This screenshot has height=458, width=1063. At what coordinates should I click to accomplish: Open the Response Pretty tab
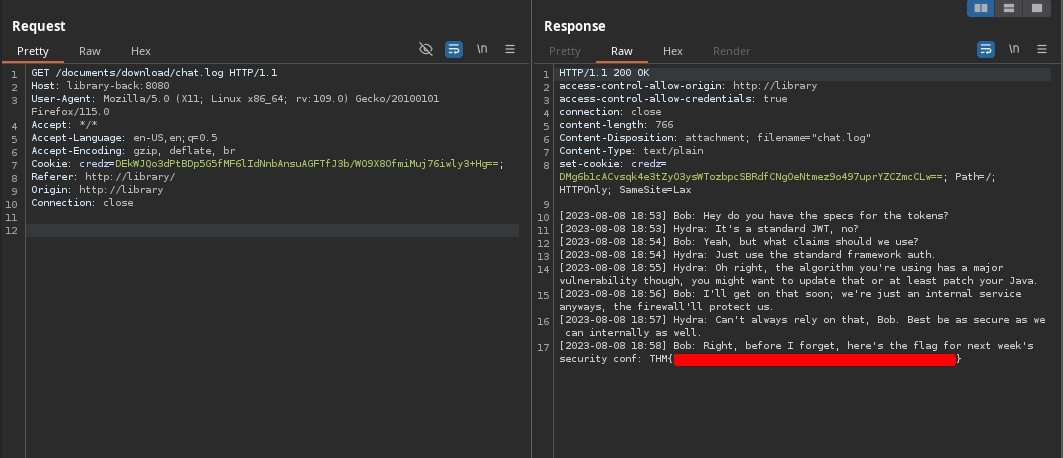click(x=564, y=51)
